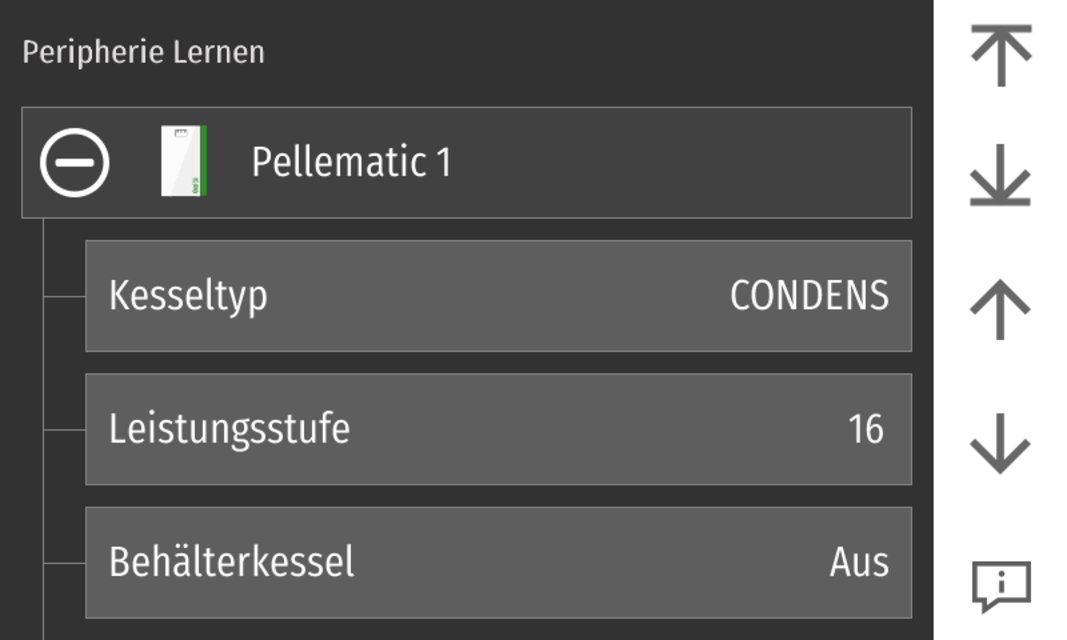Screen dimensions: 1067x640
Task: Open the info speech bubble icon
Action: 1001,585
